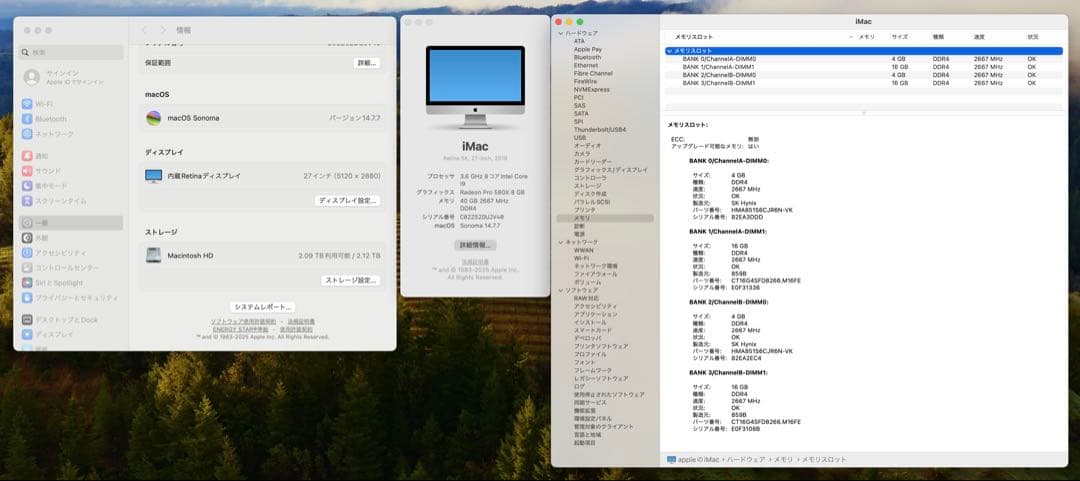Open Bluetooth icon in System Settings sidebar
The height and width of the screenshot is (481, 1080).
pos(27,119)
